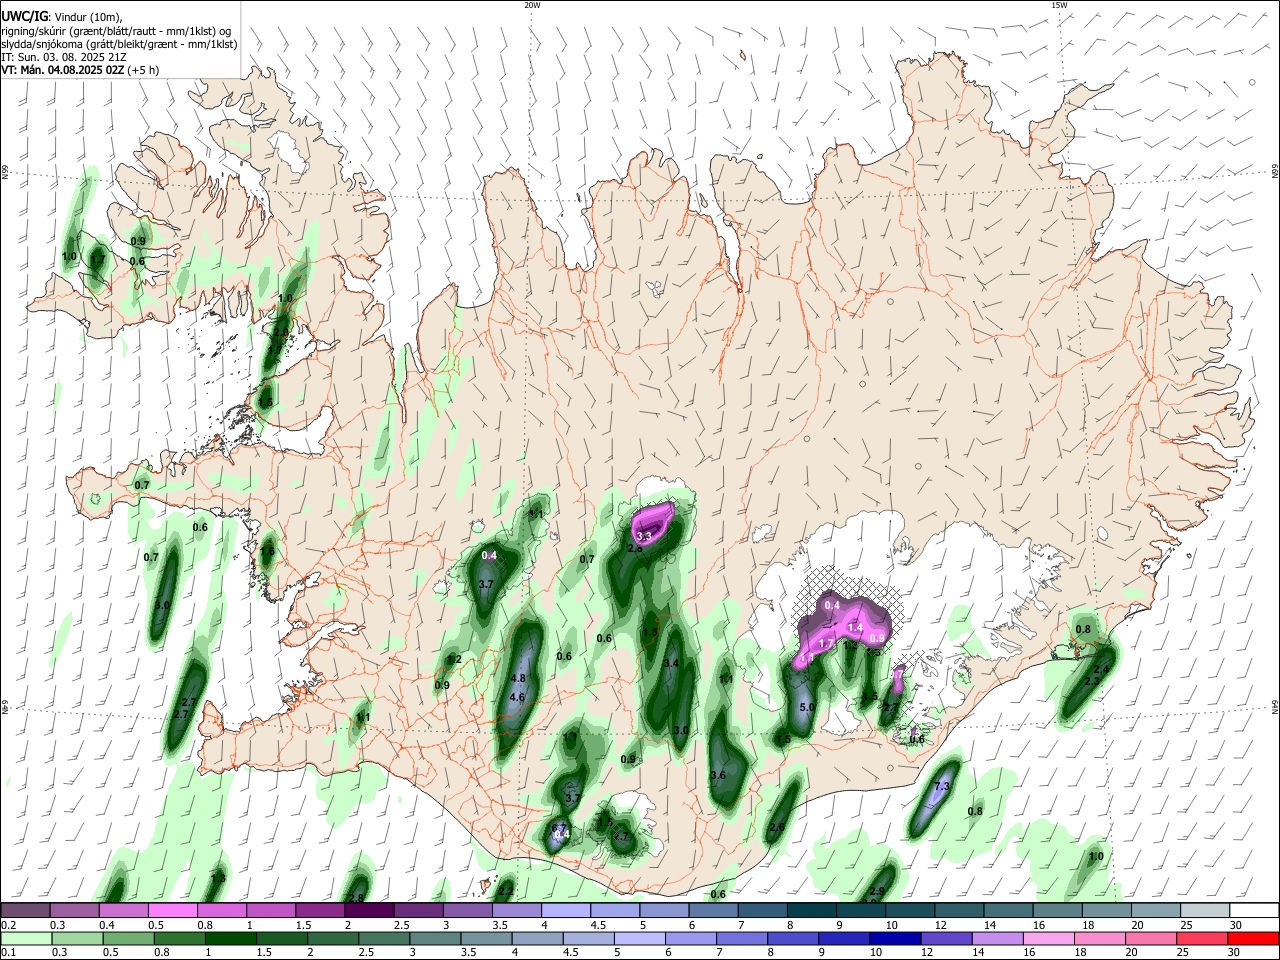Select darkest purple snow swatch between 2 and 2.5

click(369, 910)
